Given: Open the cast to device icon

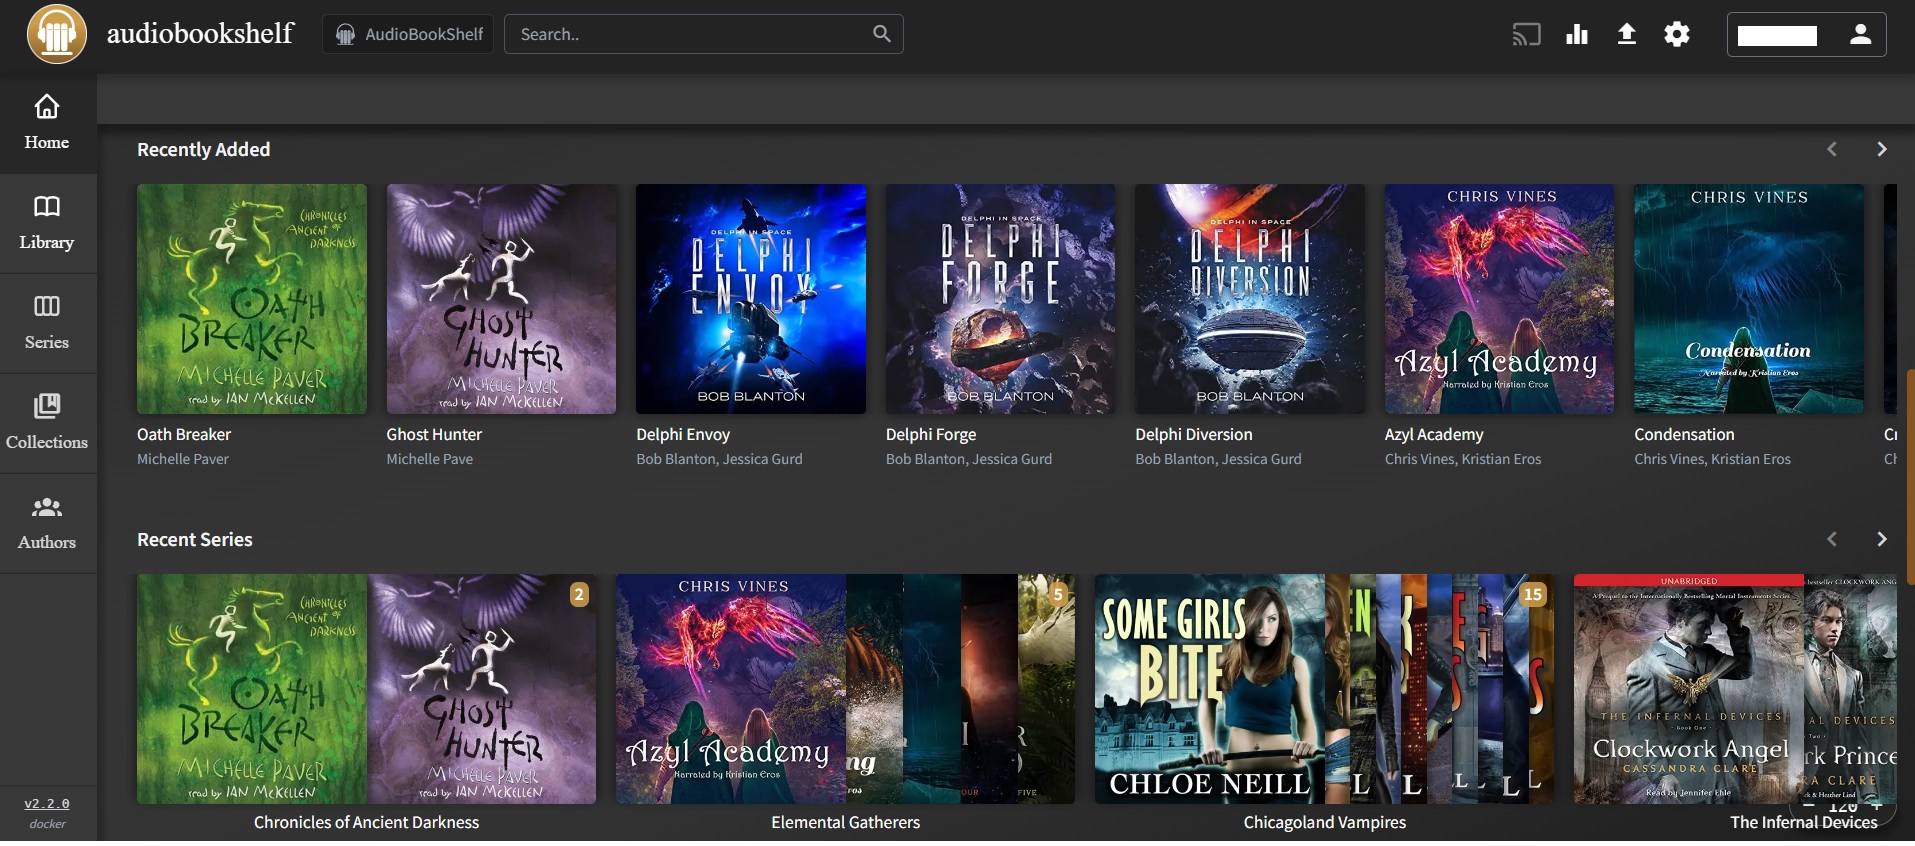Looking at the screenshot, I should [1526, 35].
